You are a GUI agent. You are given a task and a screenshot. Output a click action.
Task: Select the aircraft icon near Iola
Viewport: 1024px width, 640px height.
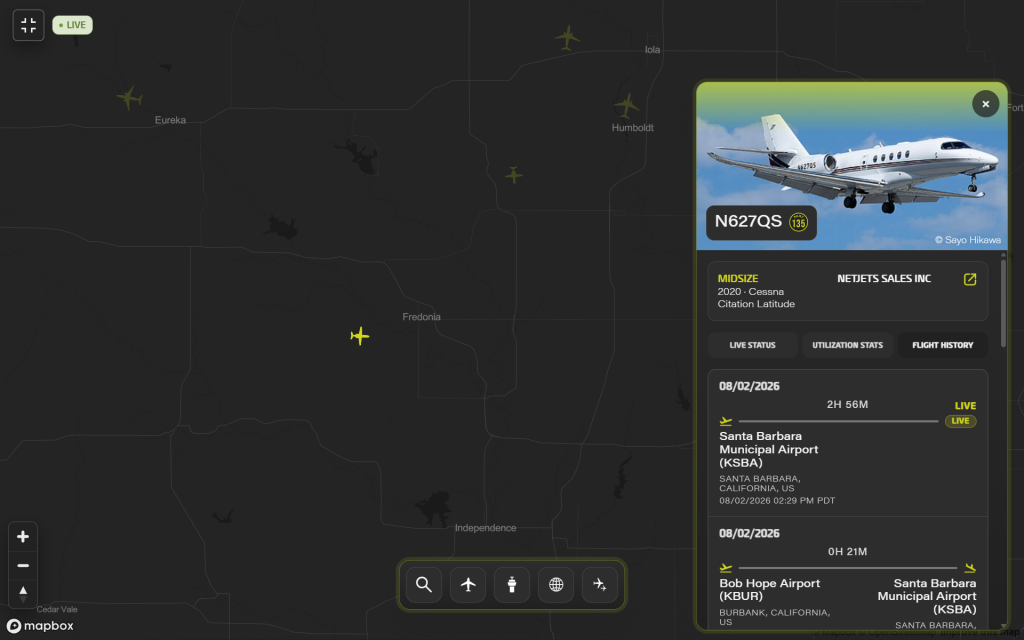568,37
